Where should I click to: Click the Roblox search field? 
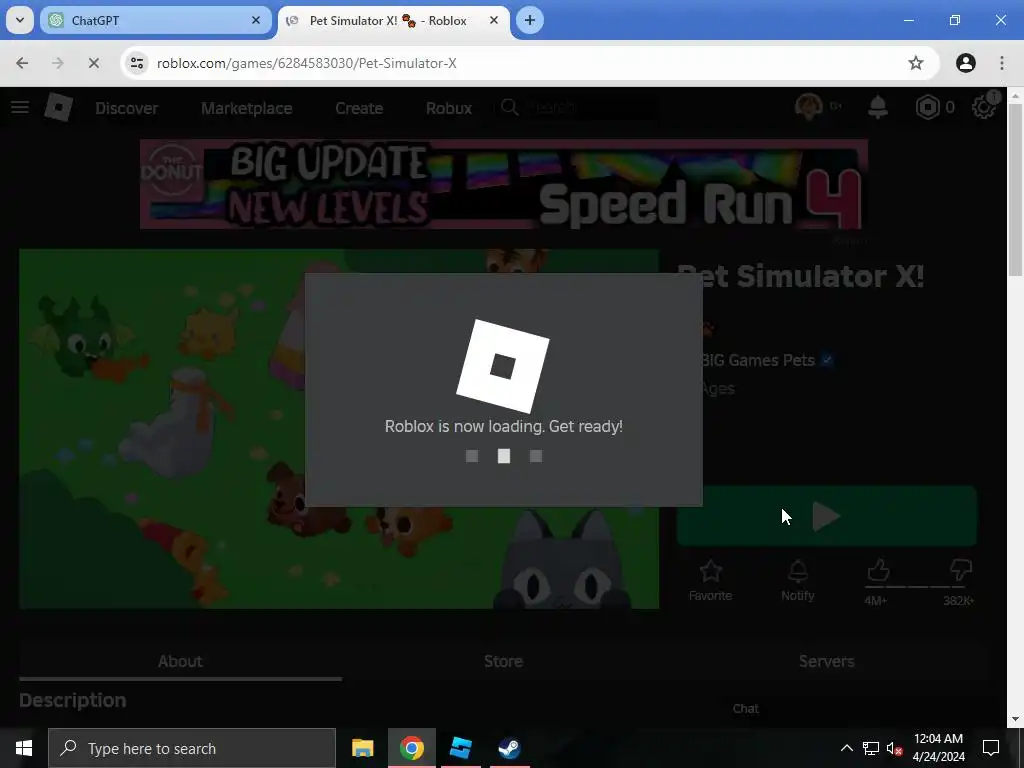(578, 107)
